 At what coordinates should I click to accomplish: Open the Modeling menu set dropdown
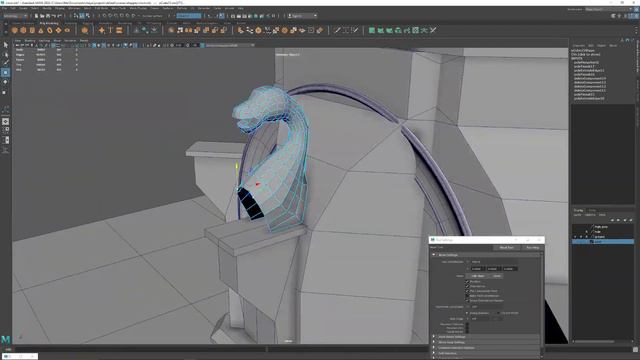click(x=15, y=16)
